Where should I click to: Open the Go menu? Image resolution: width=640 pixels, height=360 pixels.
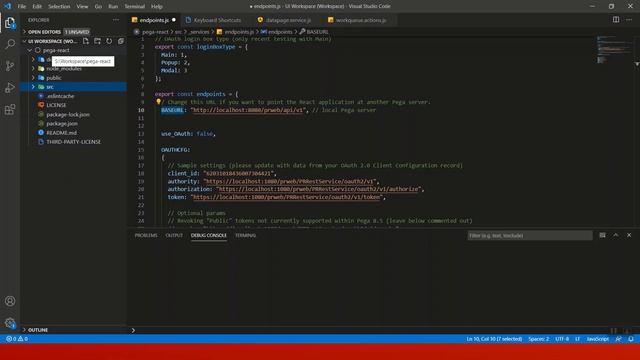click(x=98, y=7)
